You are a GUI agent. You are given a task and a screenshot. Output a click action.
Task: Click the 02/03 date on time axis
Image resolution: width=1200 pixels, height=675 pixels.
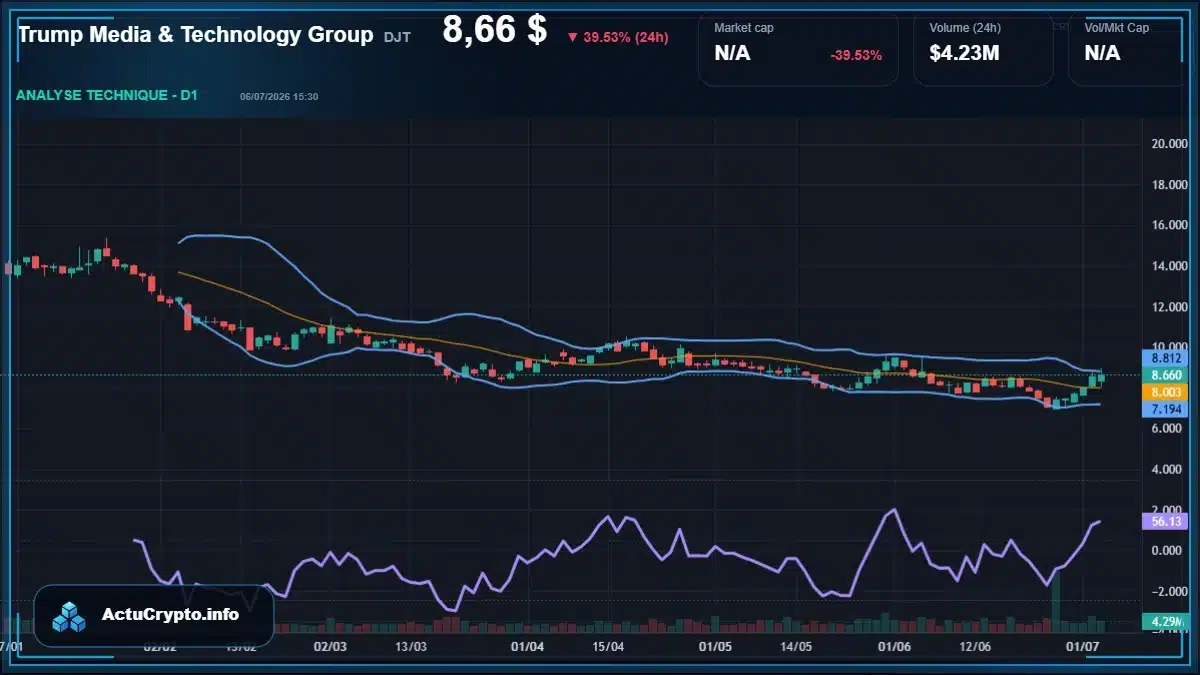coord(329,647)
